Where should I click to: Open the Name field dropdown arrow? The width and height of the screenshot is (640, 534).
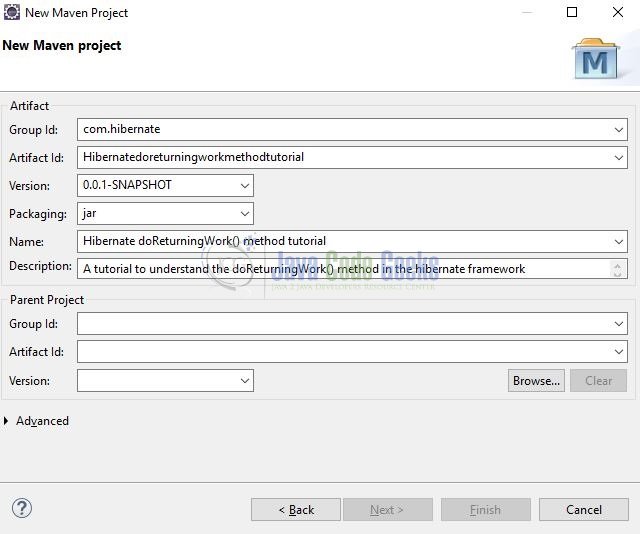(618, 242)
